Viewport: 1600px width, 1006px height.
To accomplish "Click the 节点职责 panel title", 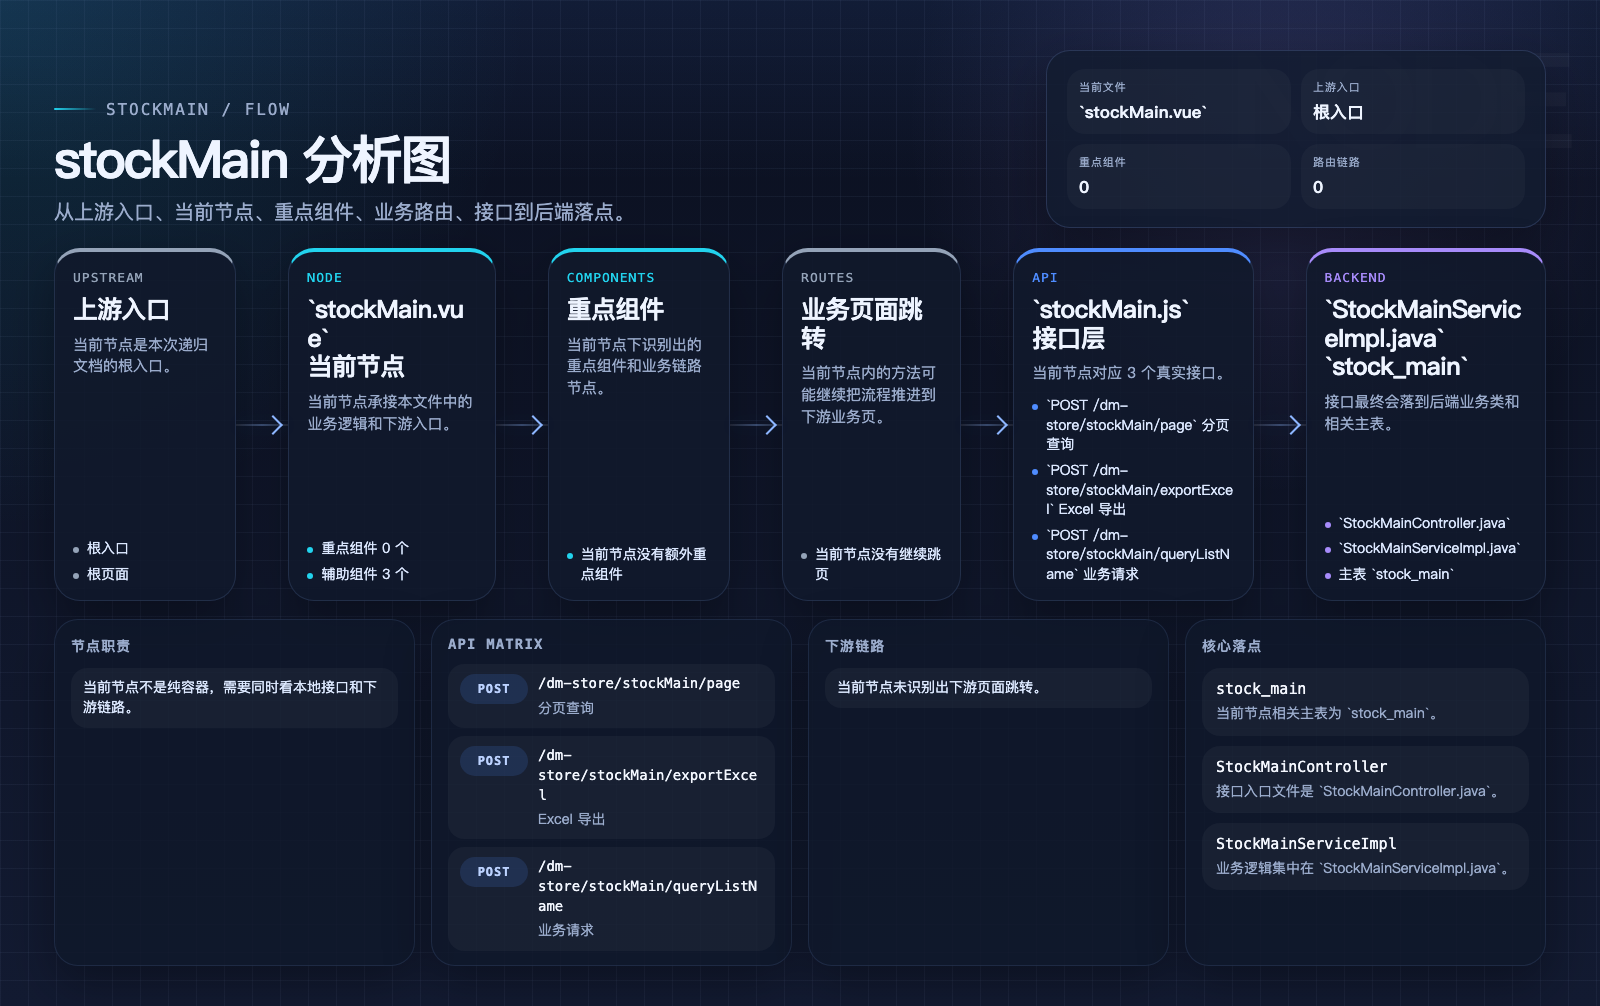I will coord(100,646).
